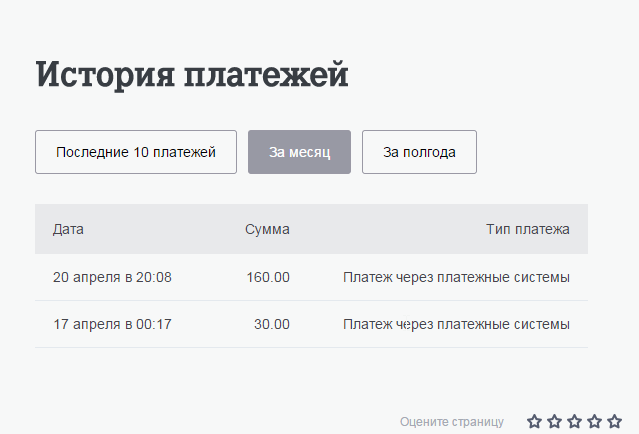Click the 'Сумма' column header
639x434 pixels.
(x=267, y=229)
